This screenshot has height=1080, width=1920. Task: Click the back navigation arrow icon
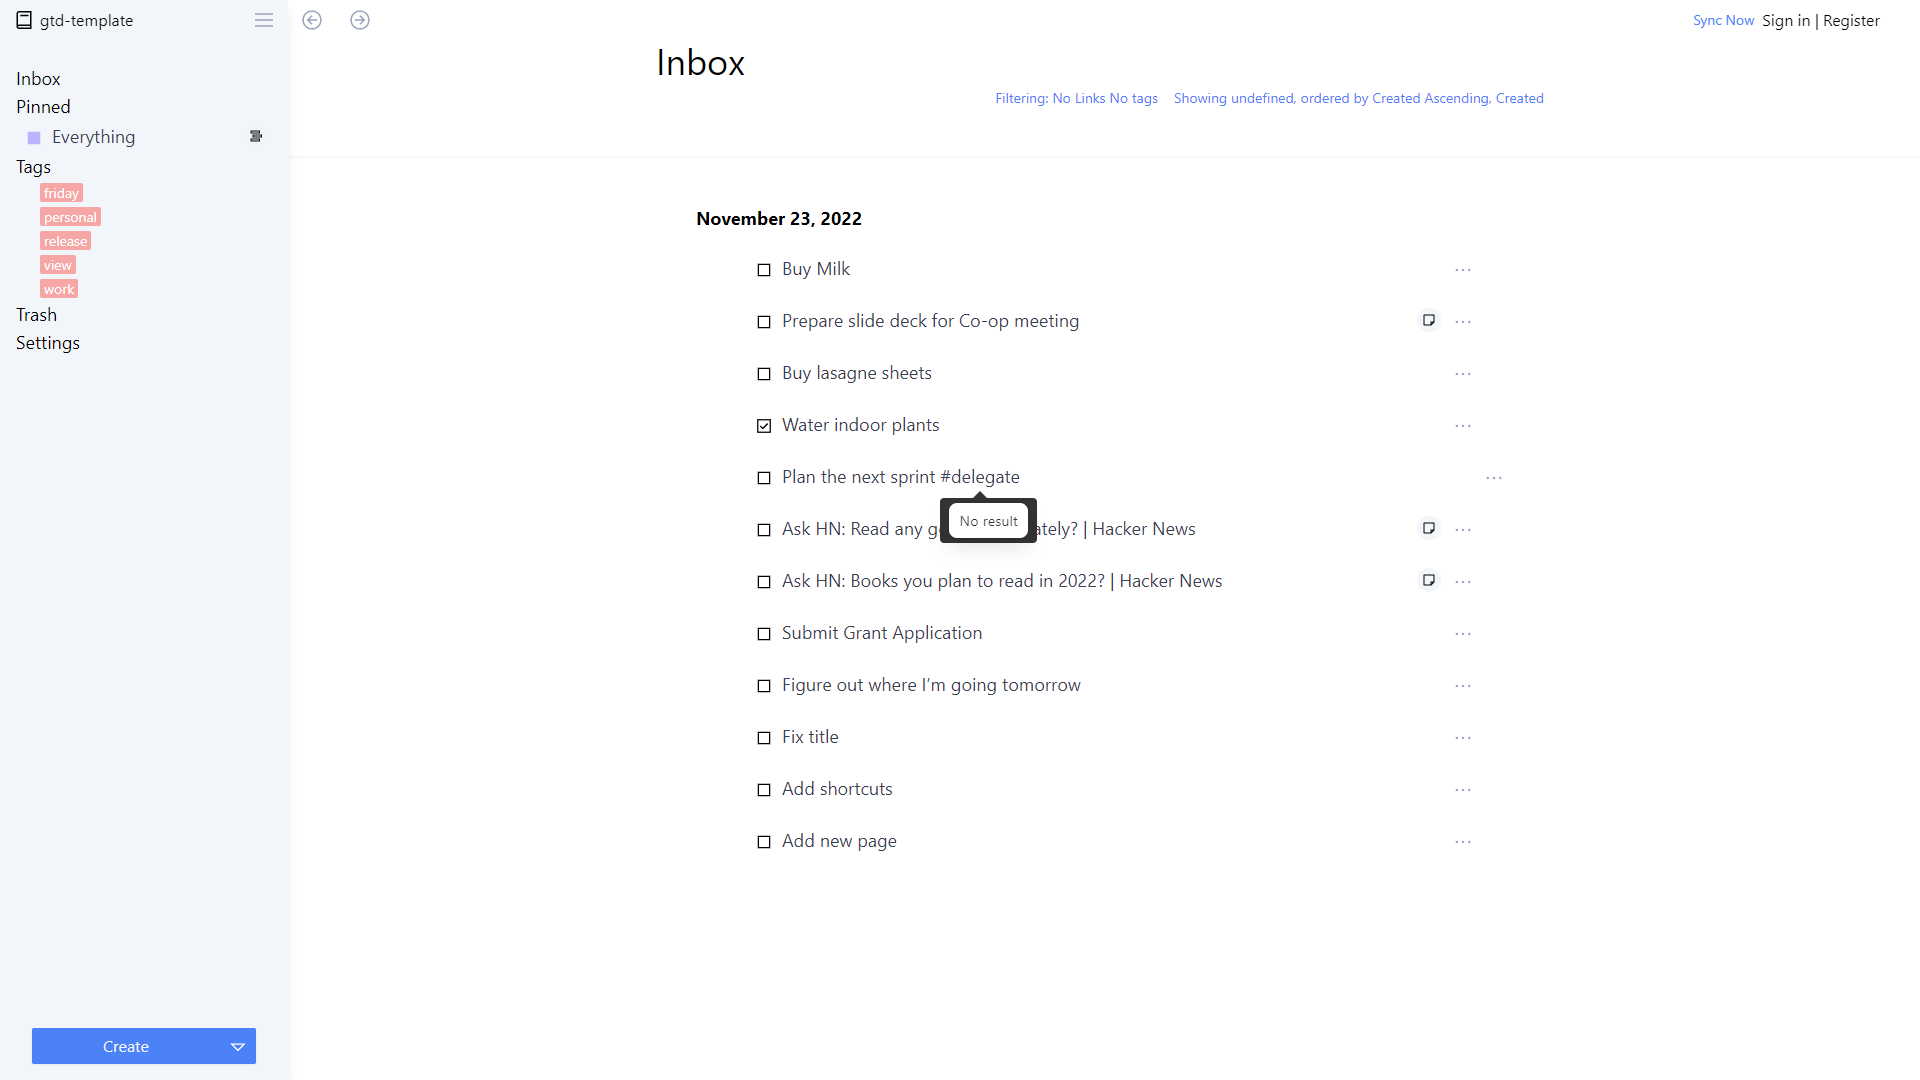click(312, 20)
